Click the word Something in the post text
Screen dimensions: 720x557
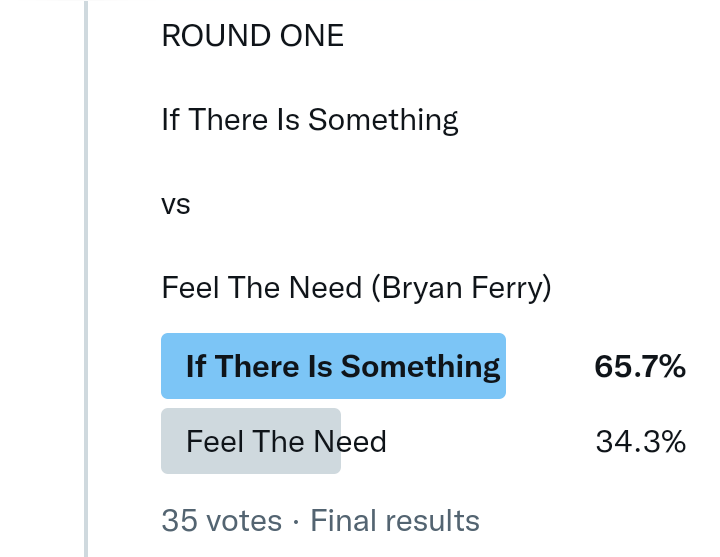[384, 120]
